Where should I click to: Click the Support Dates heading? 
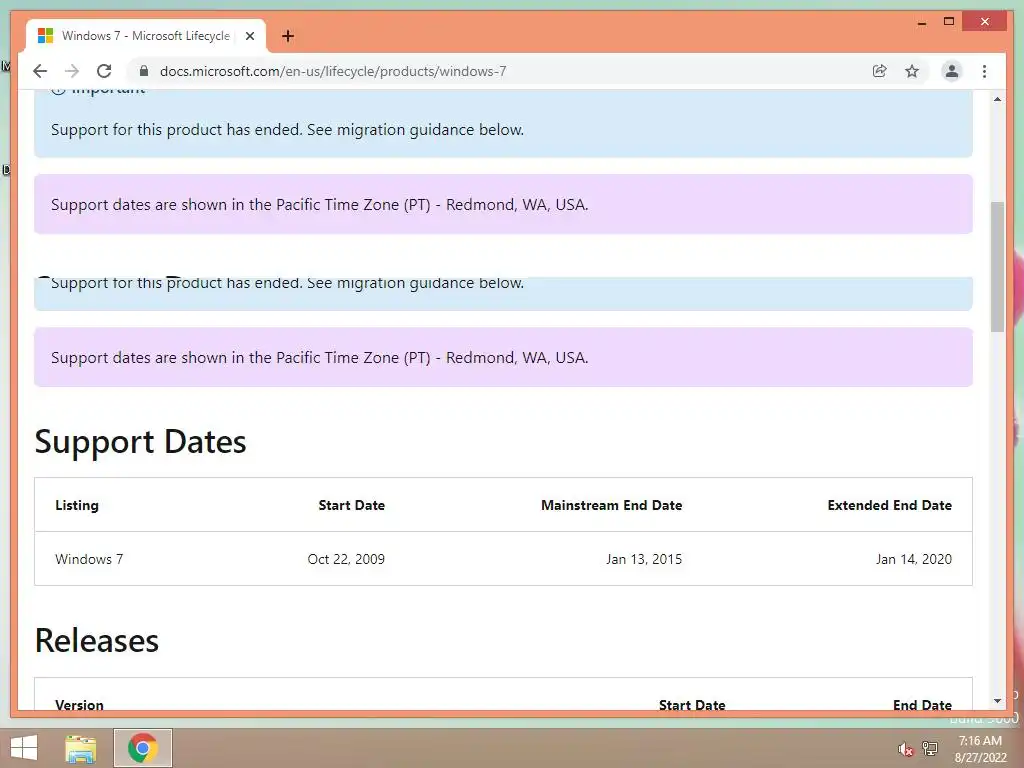click(x=140, y=441)
